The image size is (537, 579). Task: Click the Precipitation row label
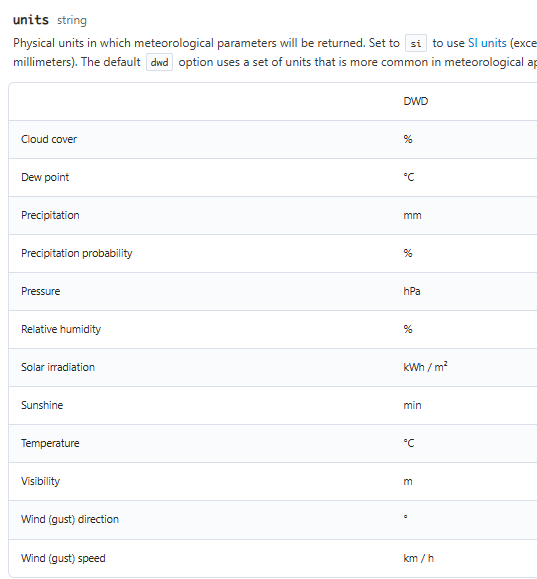point(50,215)
